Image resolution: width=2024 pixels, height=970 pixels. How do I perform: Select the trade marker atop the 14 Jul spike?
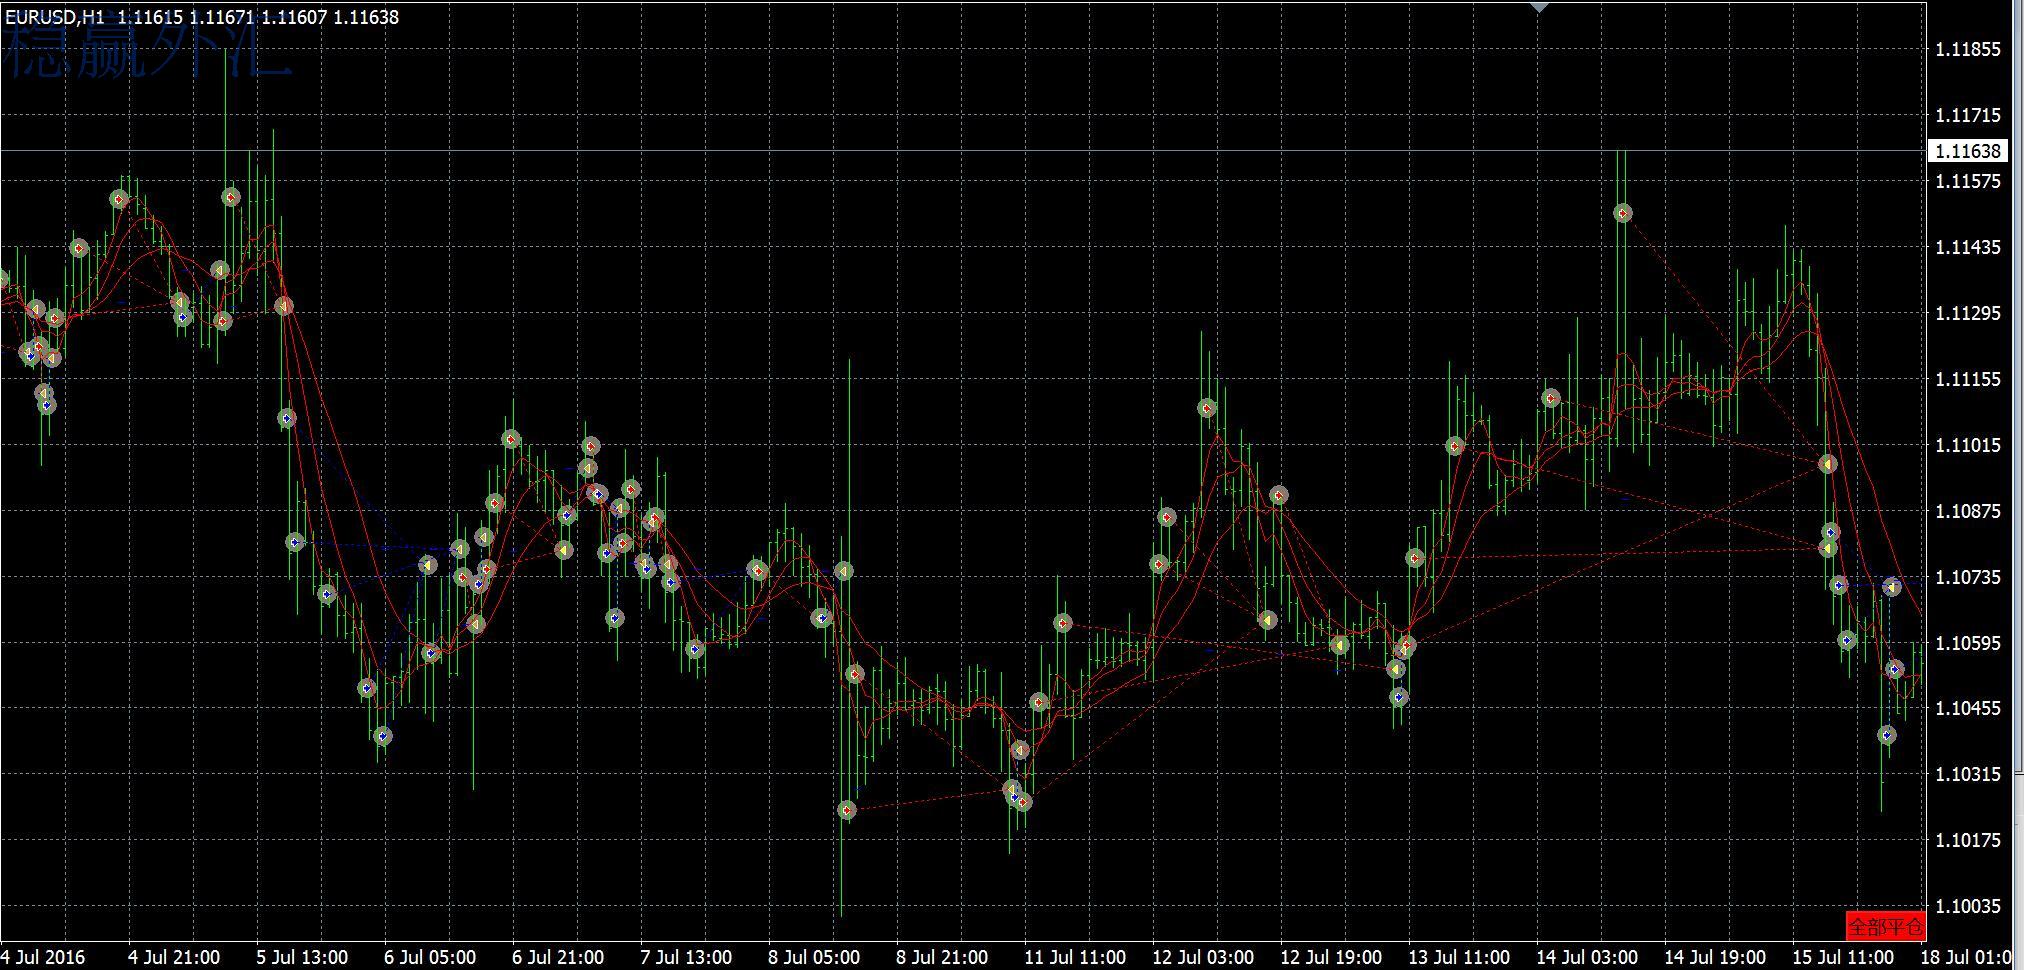click(x=1623, y=213)
